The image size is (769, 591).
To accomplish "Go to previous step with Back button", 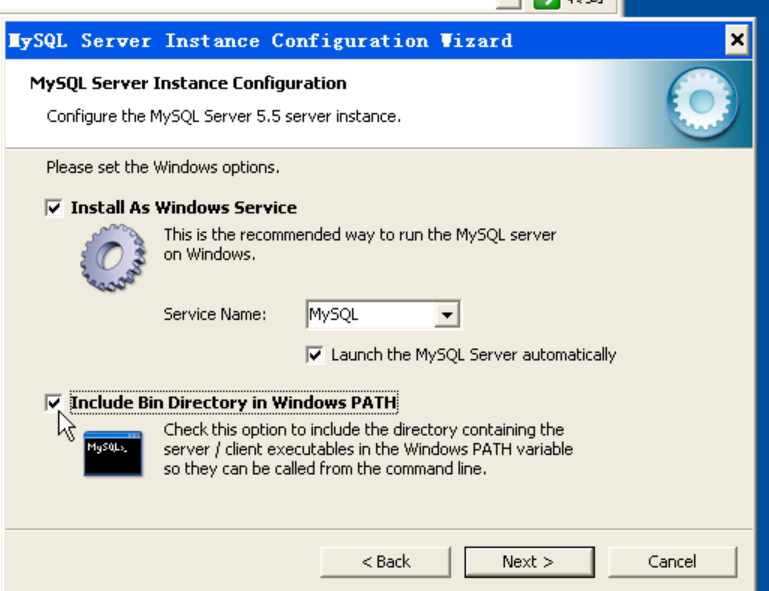I will (385, 562).
